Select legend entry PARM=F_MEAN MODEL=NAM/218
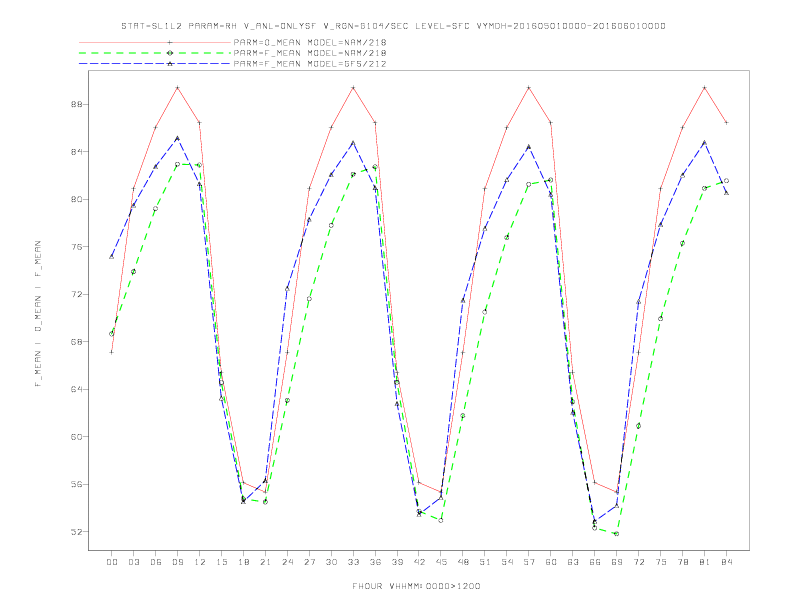This screenshot has height=612, width=792. tap(310, 53)
